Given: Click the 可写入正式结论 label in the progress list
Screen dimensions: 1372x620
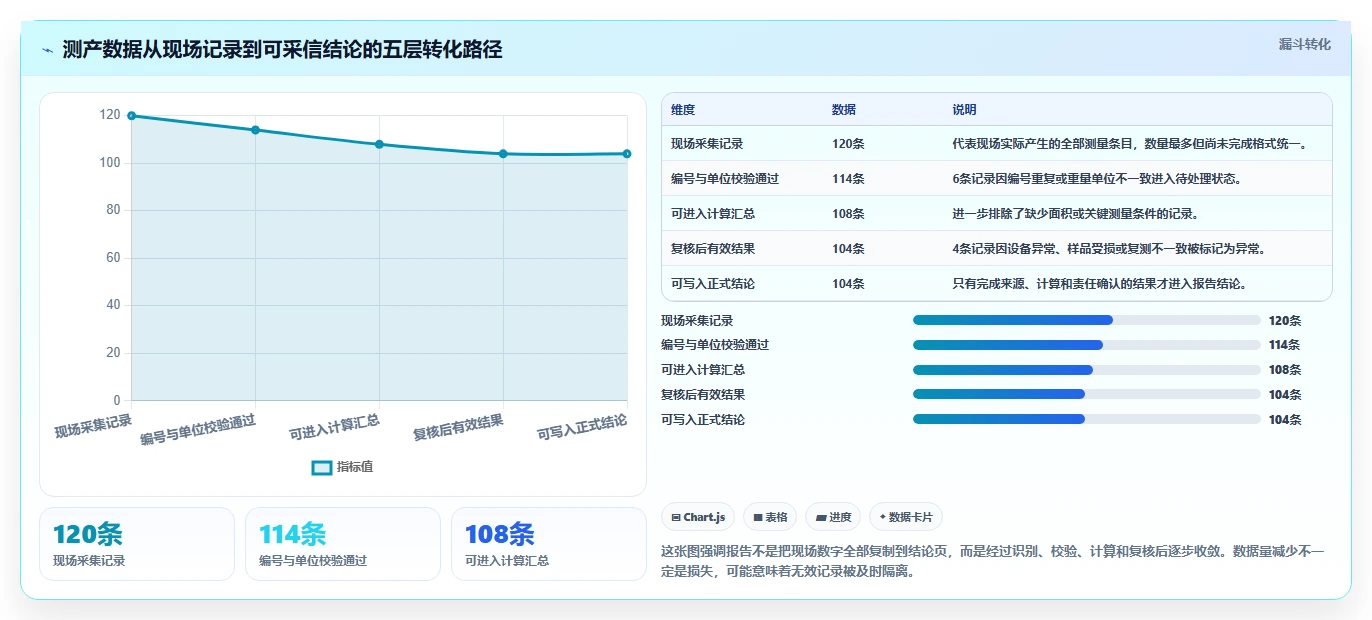Looking at the screenshot, I should [703, 420].
